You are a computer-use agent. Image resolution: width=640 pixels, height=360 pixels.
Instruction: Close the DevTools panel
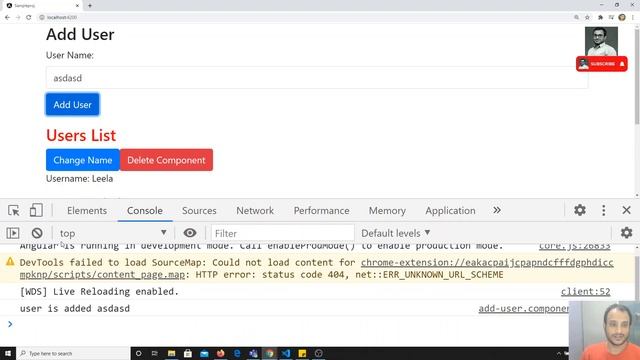627,210
